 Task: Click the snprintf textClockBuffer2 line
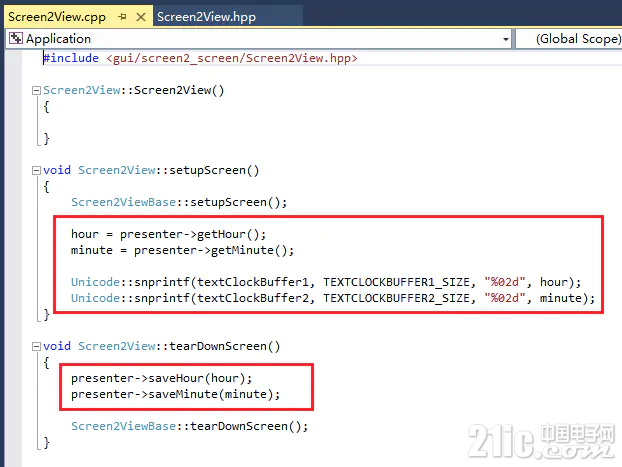point(333,298)
